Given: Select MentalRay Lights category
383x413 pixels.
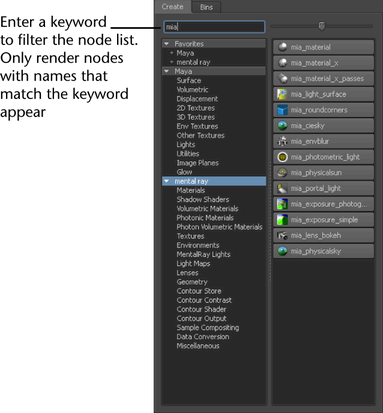Looking at the screenshot, I should [x=203, y=254].
